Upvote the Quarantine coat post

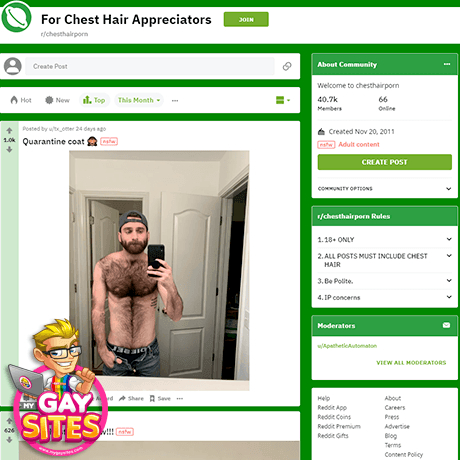[x=9, y=131]
